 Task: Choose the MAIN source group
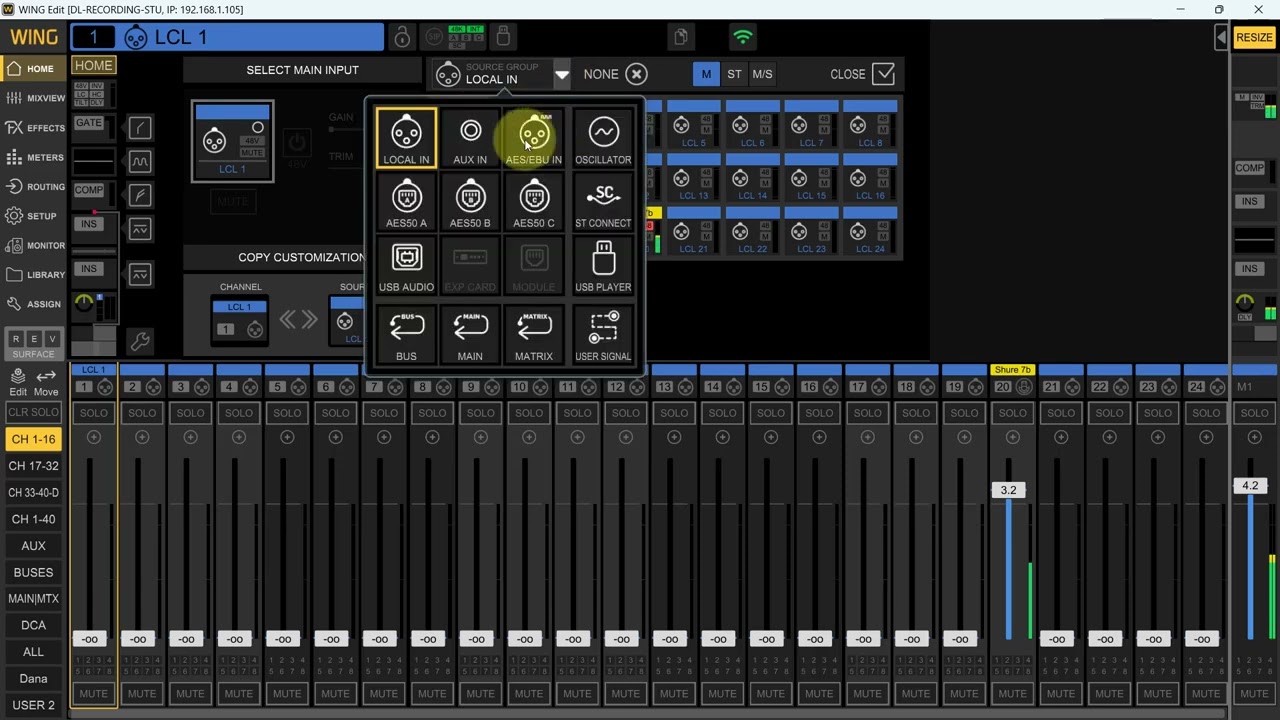click(x=470, y=335)
